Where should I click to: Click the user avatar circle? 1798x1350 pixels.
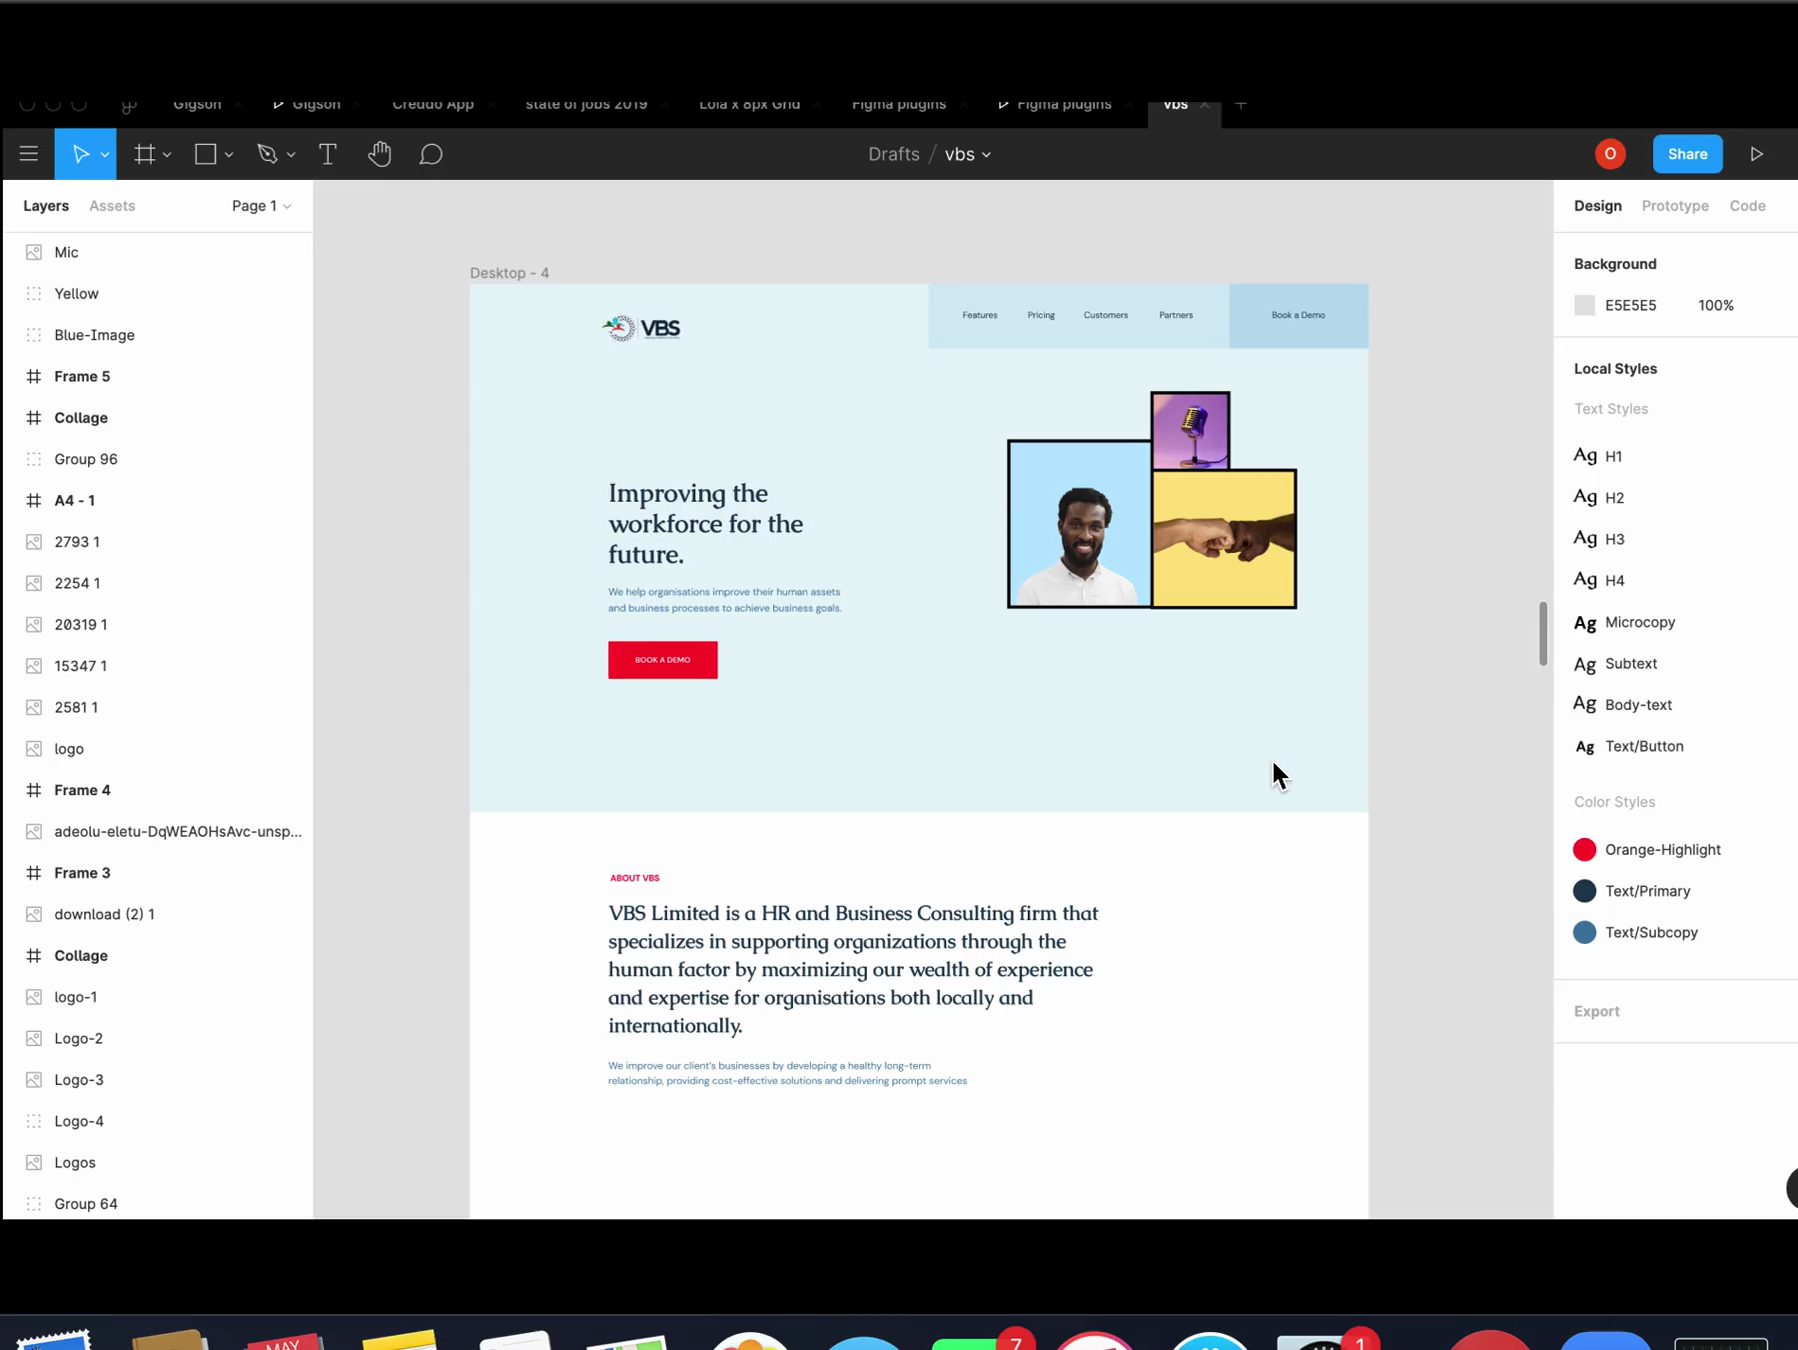tap(1610, 153)
